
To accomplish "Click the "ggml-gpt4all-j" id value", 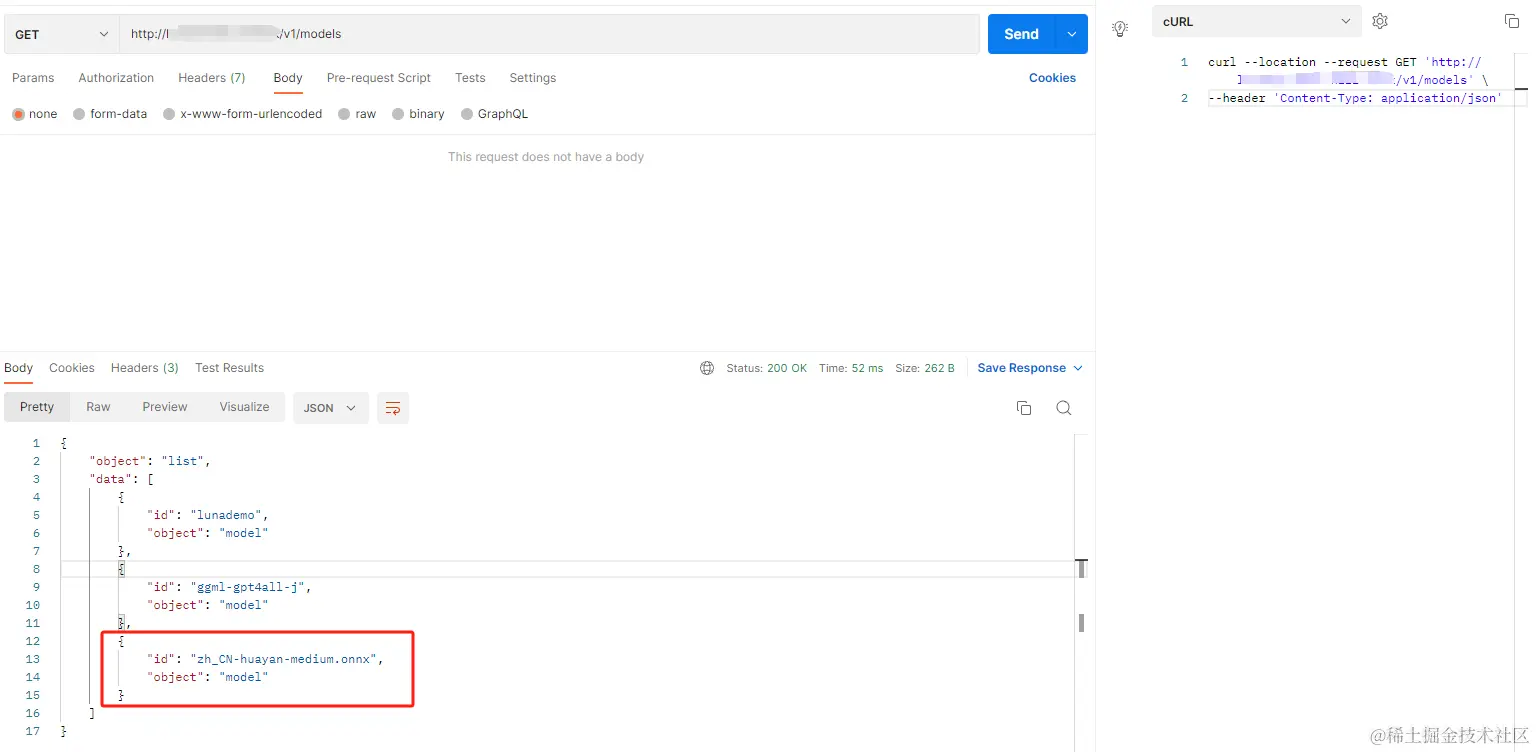I will point(247,587).
